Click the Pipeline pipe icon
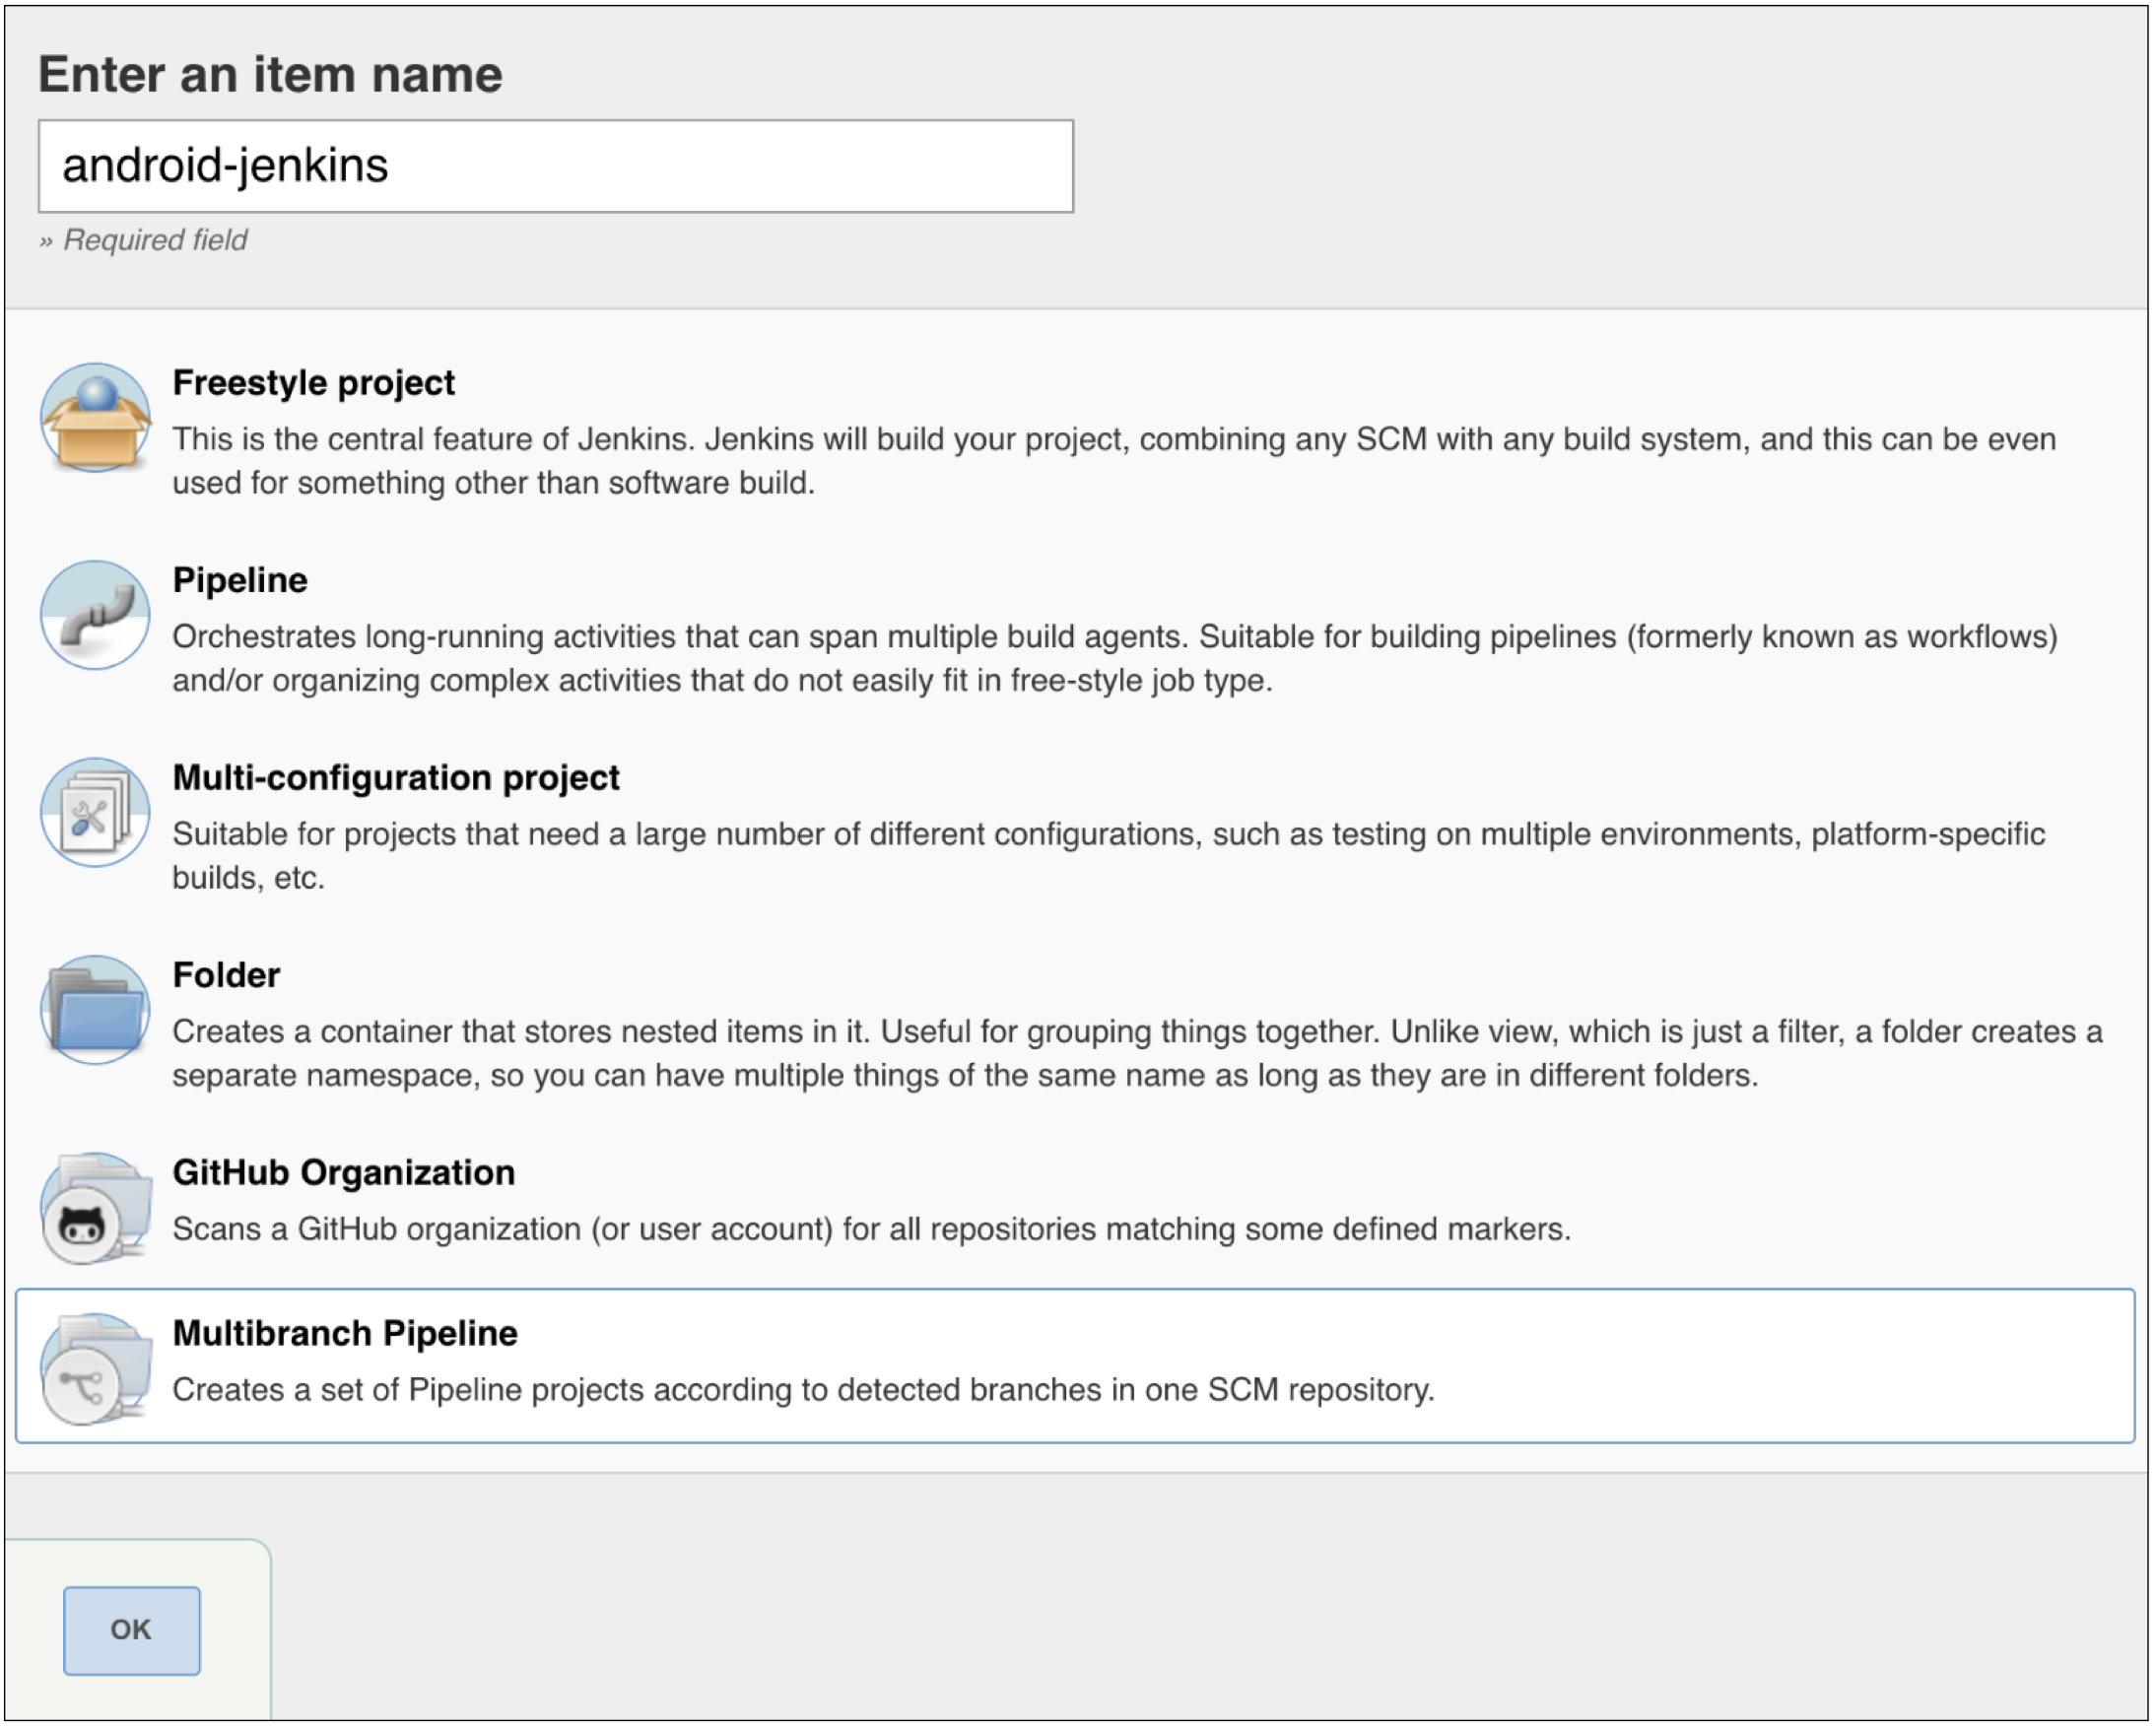 pyautogui.click(x=95, y=615)
